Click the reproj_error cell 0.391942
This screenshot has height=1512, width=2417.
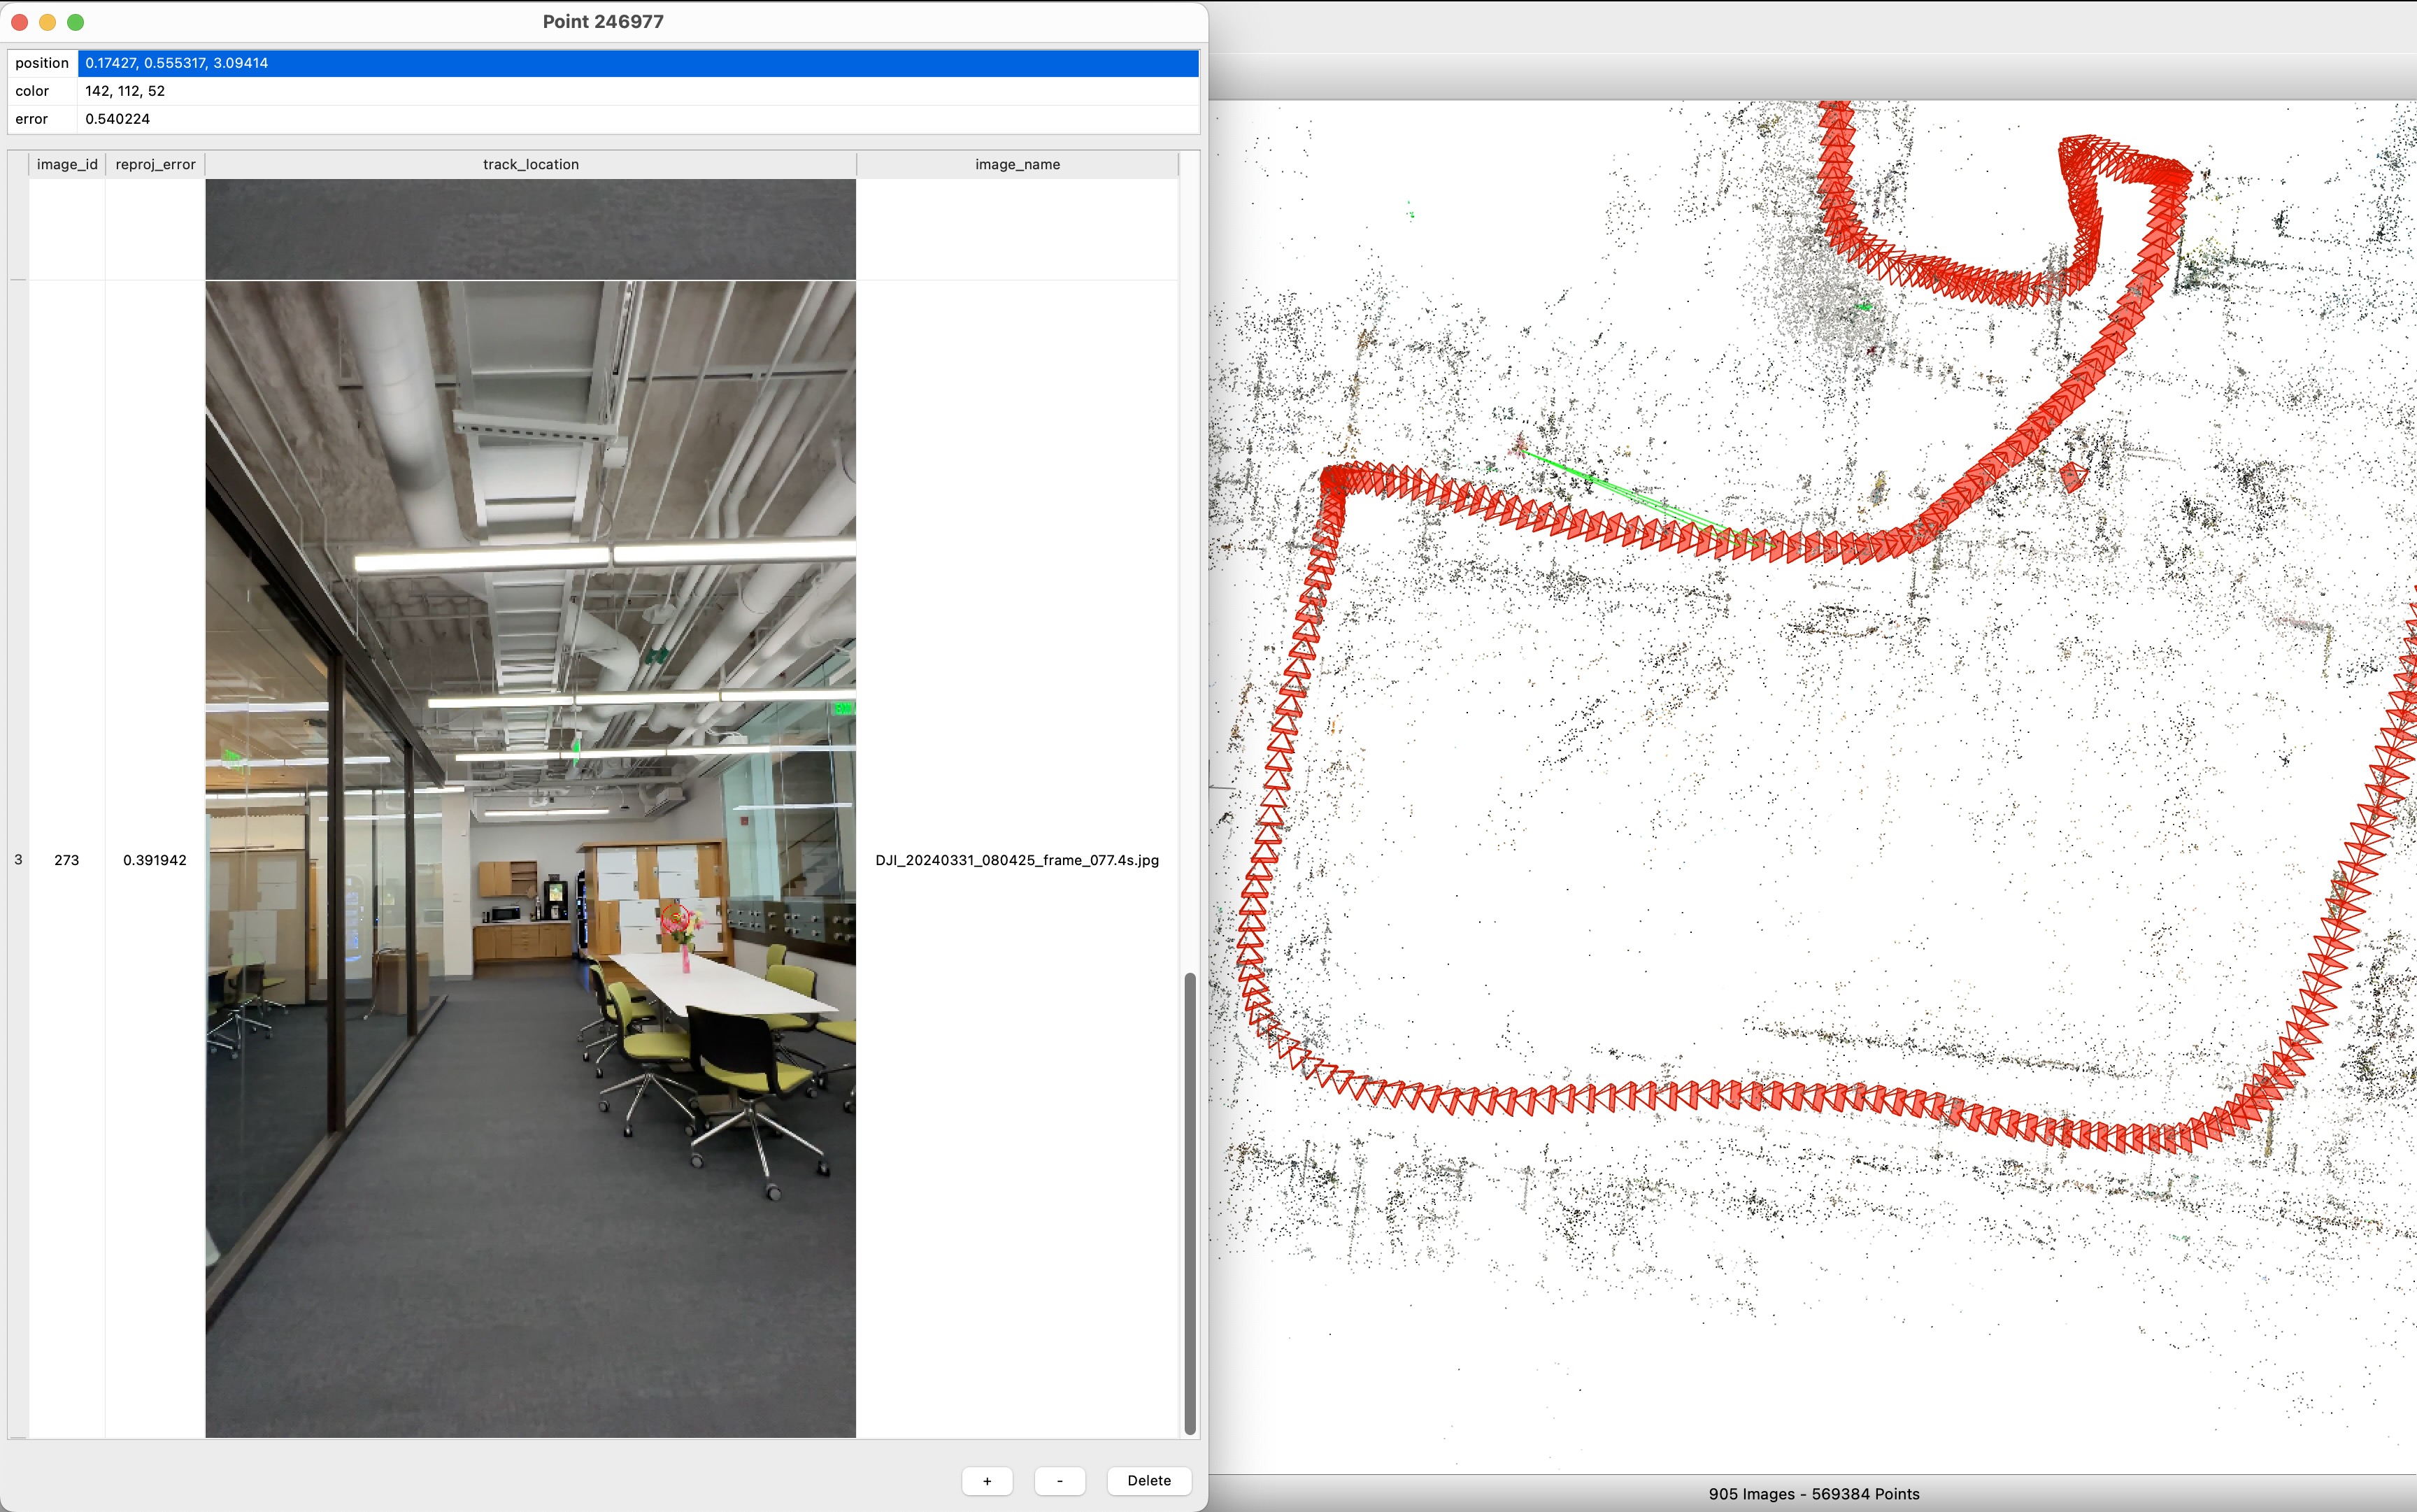tap(155, 860)
